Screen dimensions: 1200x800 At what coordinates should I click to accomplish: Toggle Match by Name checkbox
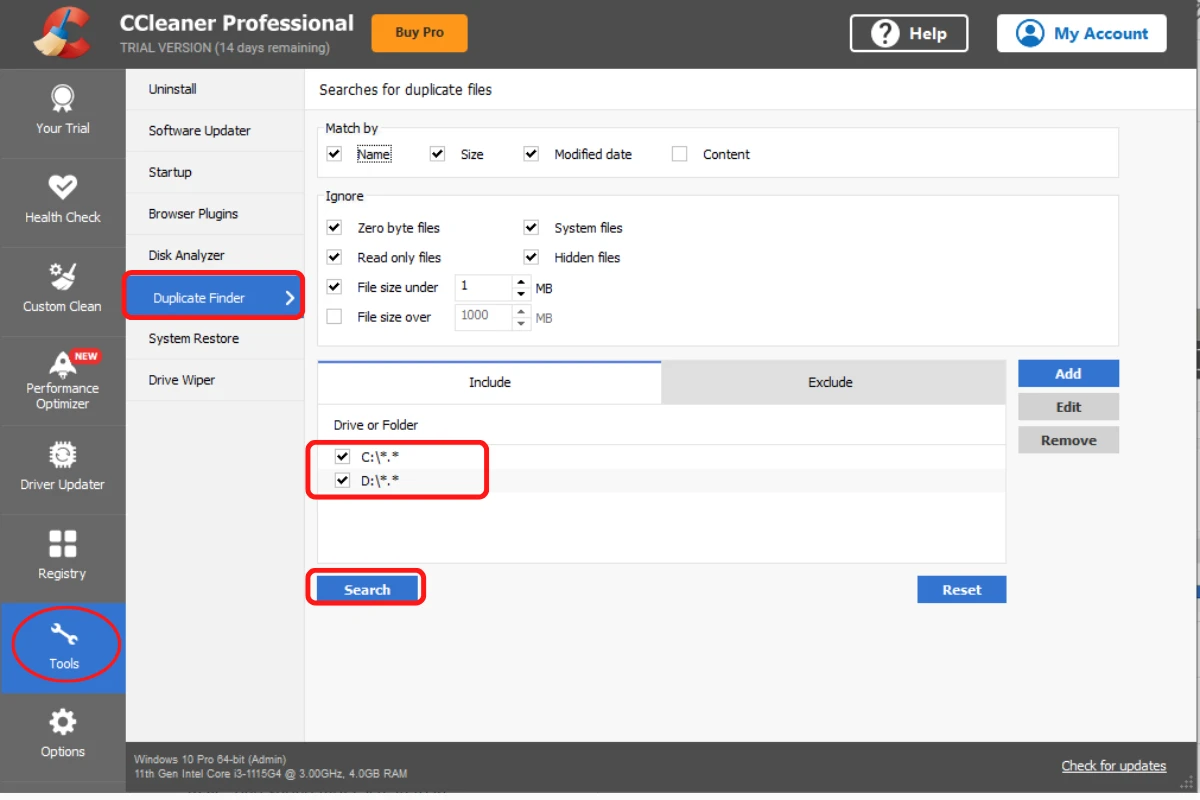(x=334, y=154)
